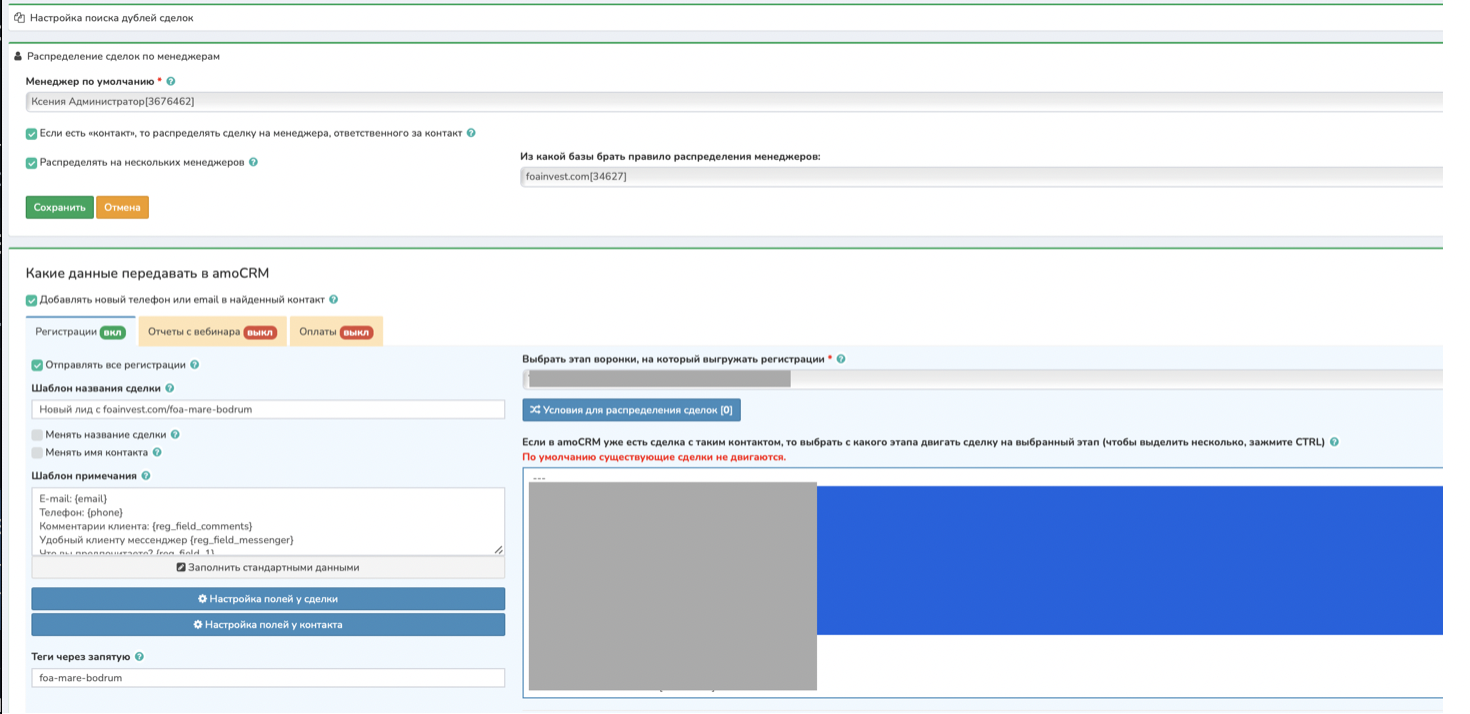The image size is (1470, 714).
Task: Enable 'Менять название сделки' checkbox
Action: pos(37,435)
